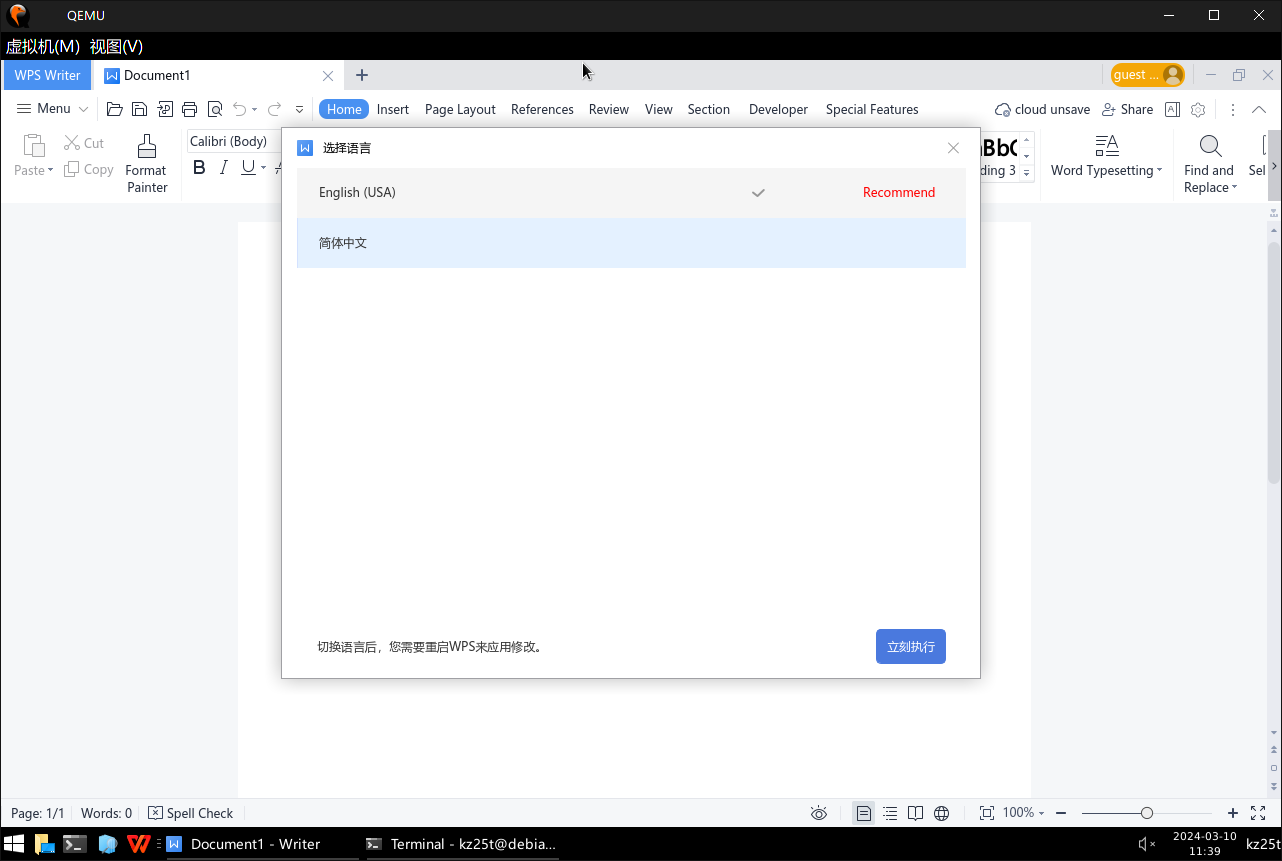Open the Windows-style start menu icon

pos(14,844)
